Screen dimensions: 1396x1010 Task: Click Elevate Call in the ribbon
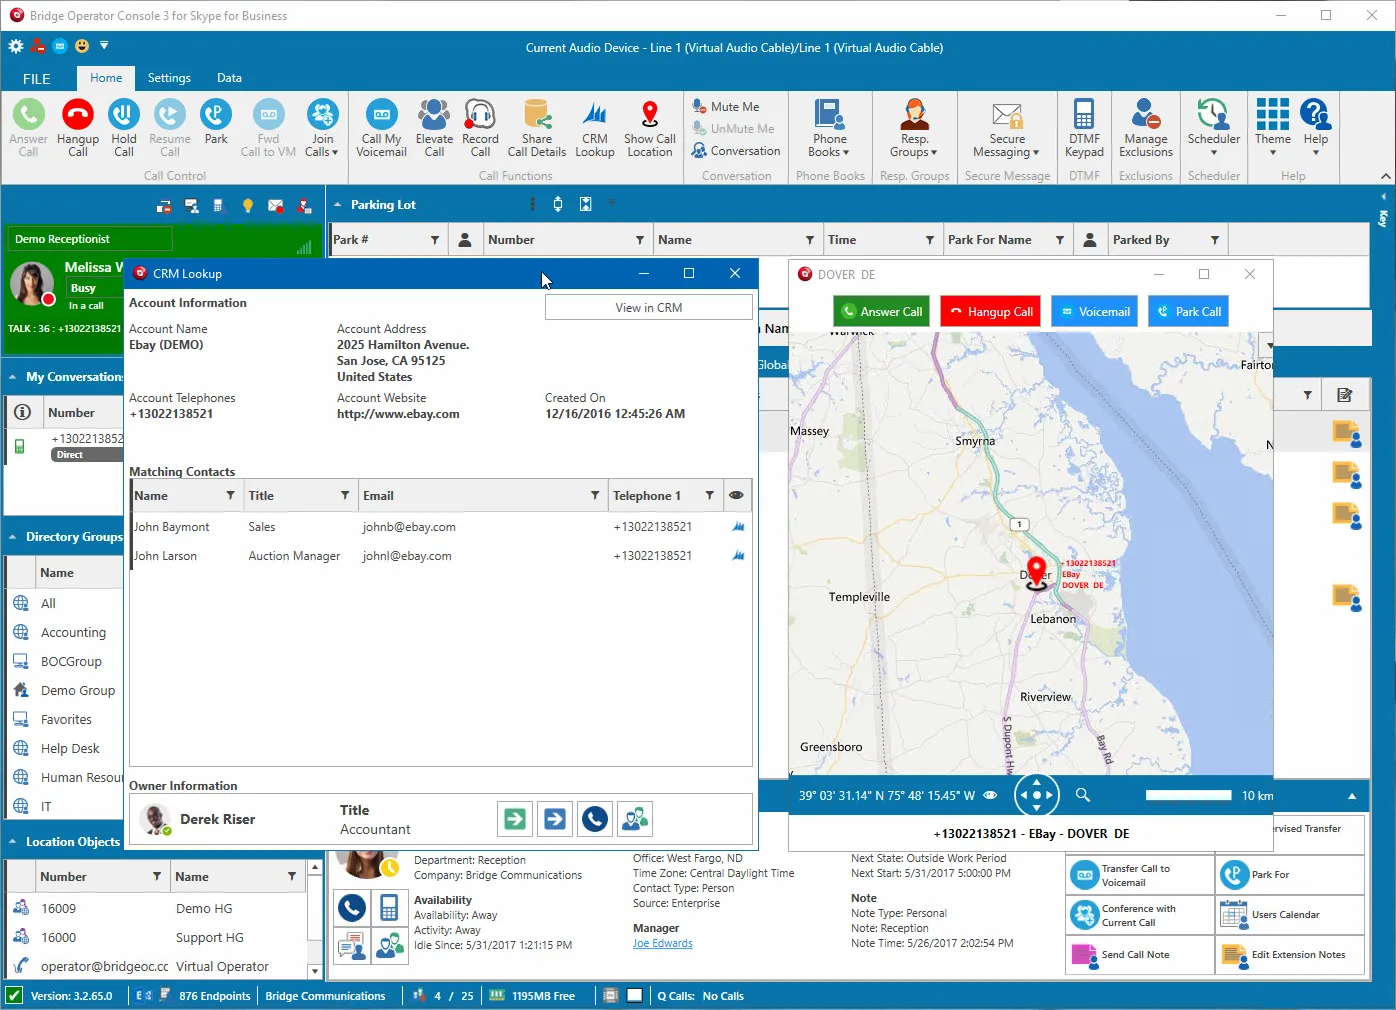434,116
